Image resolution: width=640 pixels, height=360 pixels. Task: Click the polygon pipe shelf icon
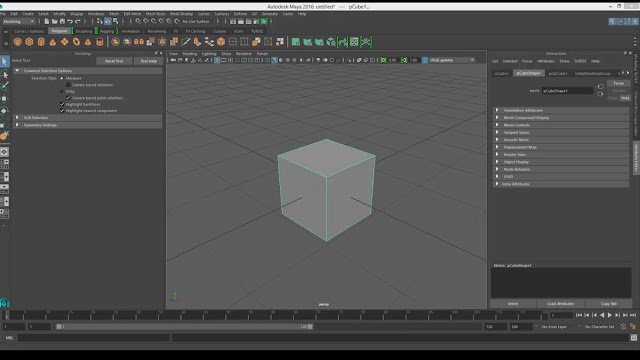[x=100, y=42]
